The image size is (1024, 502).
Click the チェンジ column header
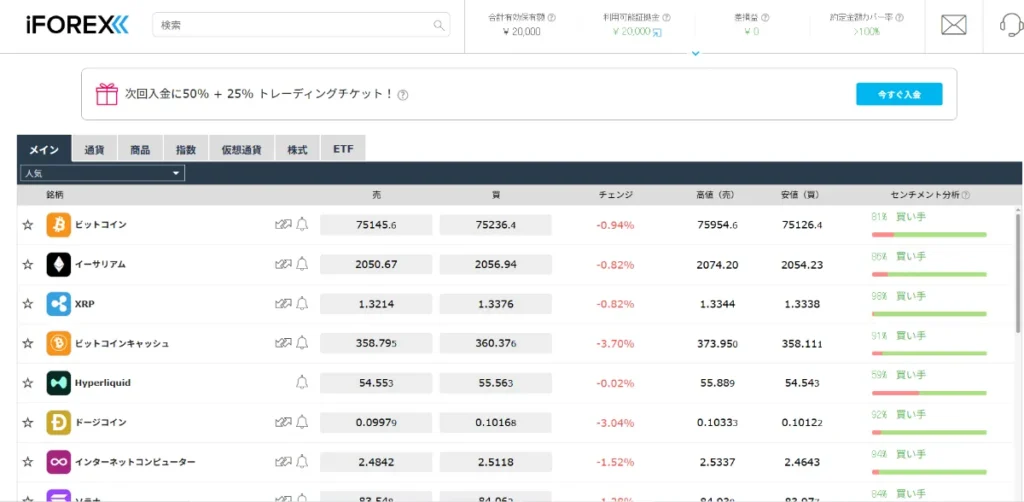coord(615,195)
